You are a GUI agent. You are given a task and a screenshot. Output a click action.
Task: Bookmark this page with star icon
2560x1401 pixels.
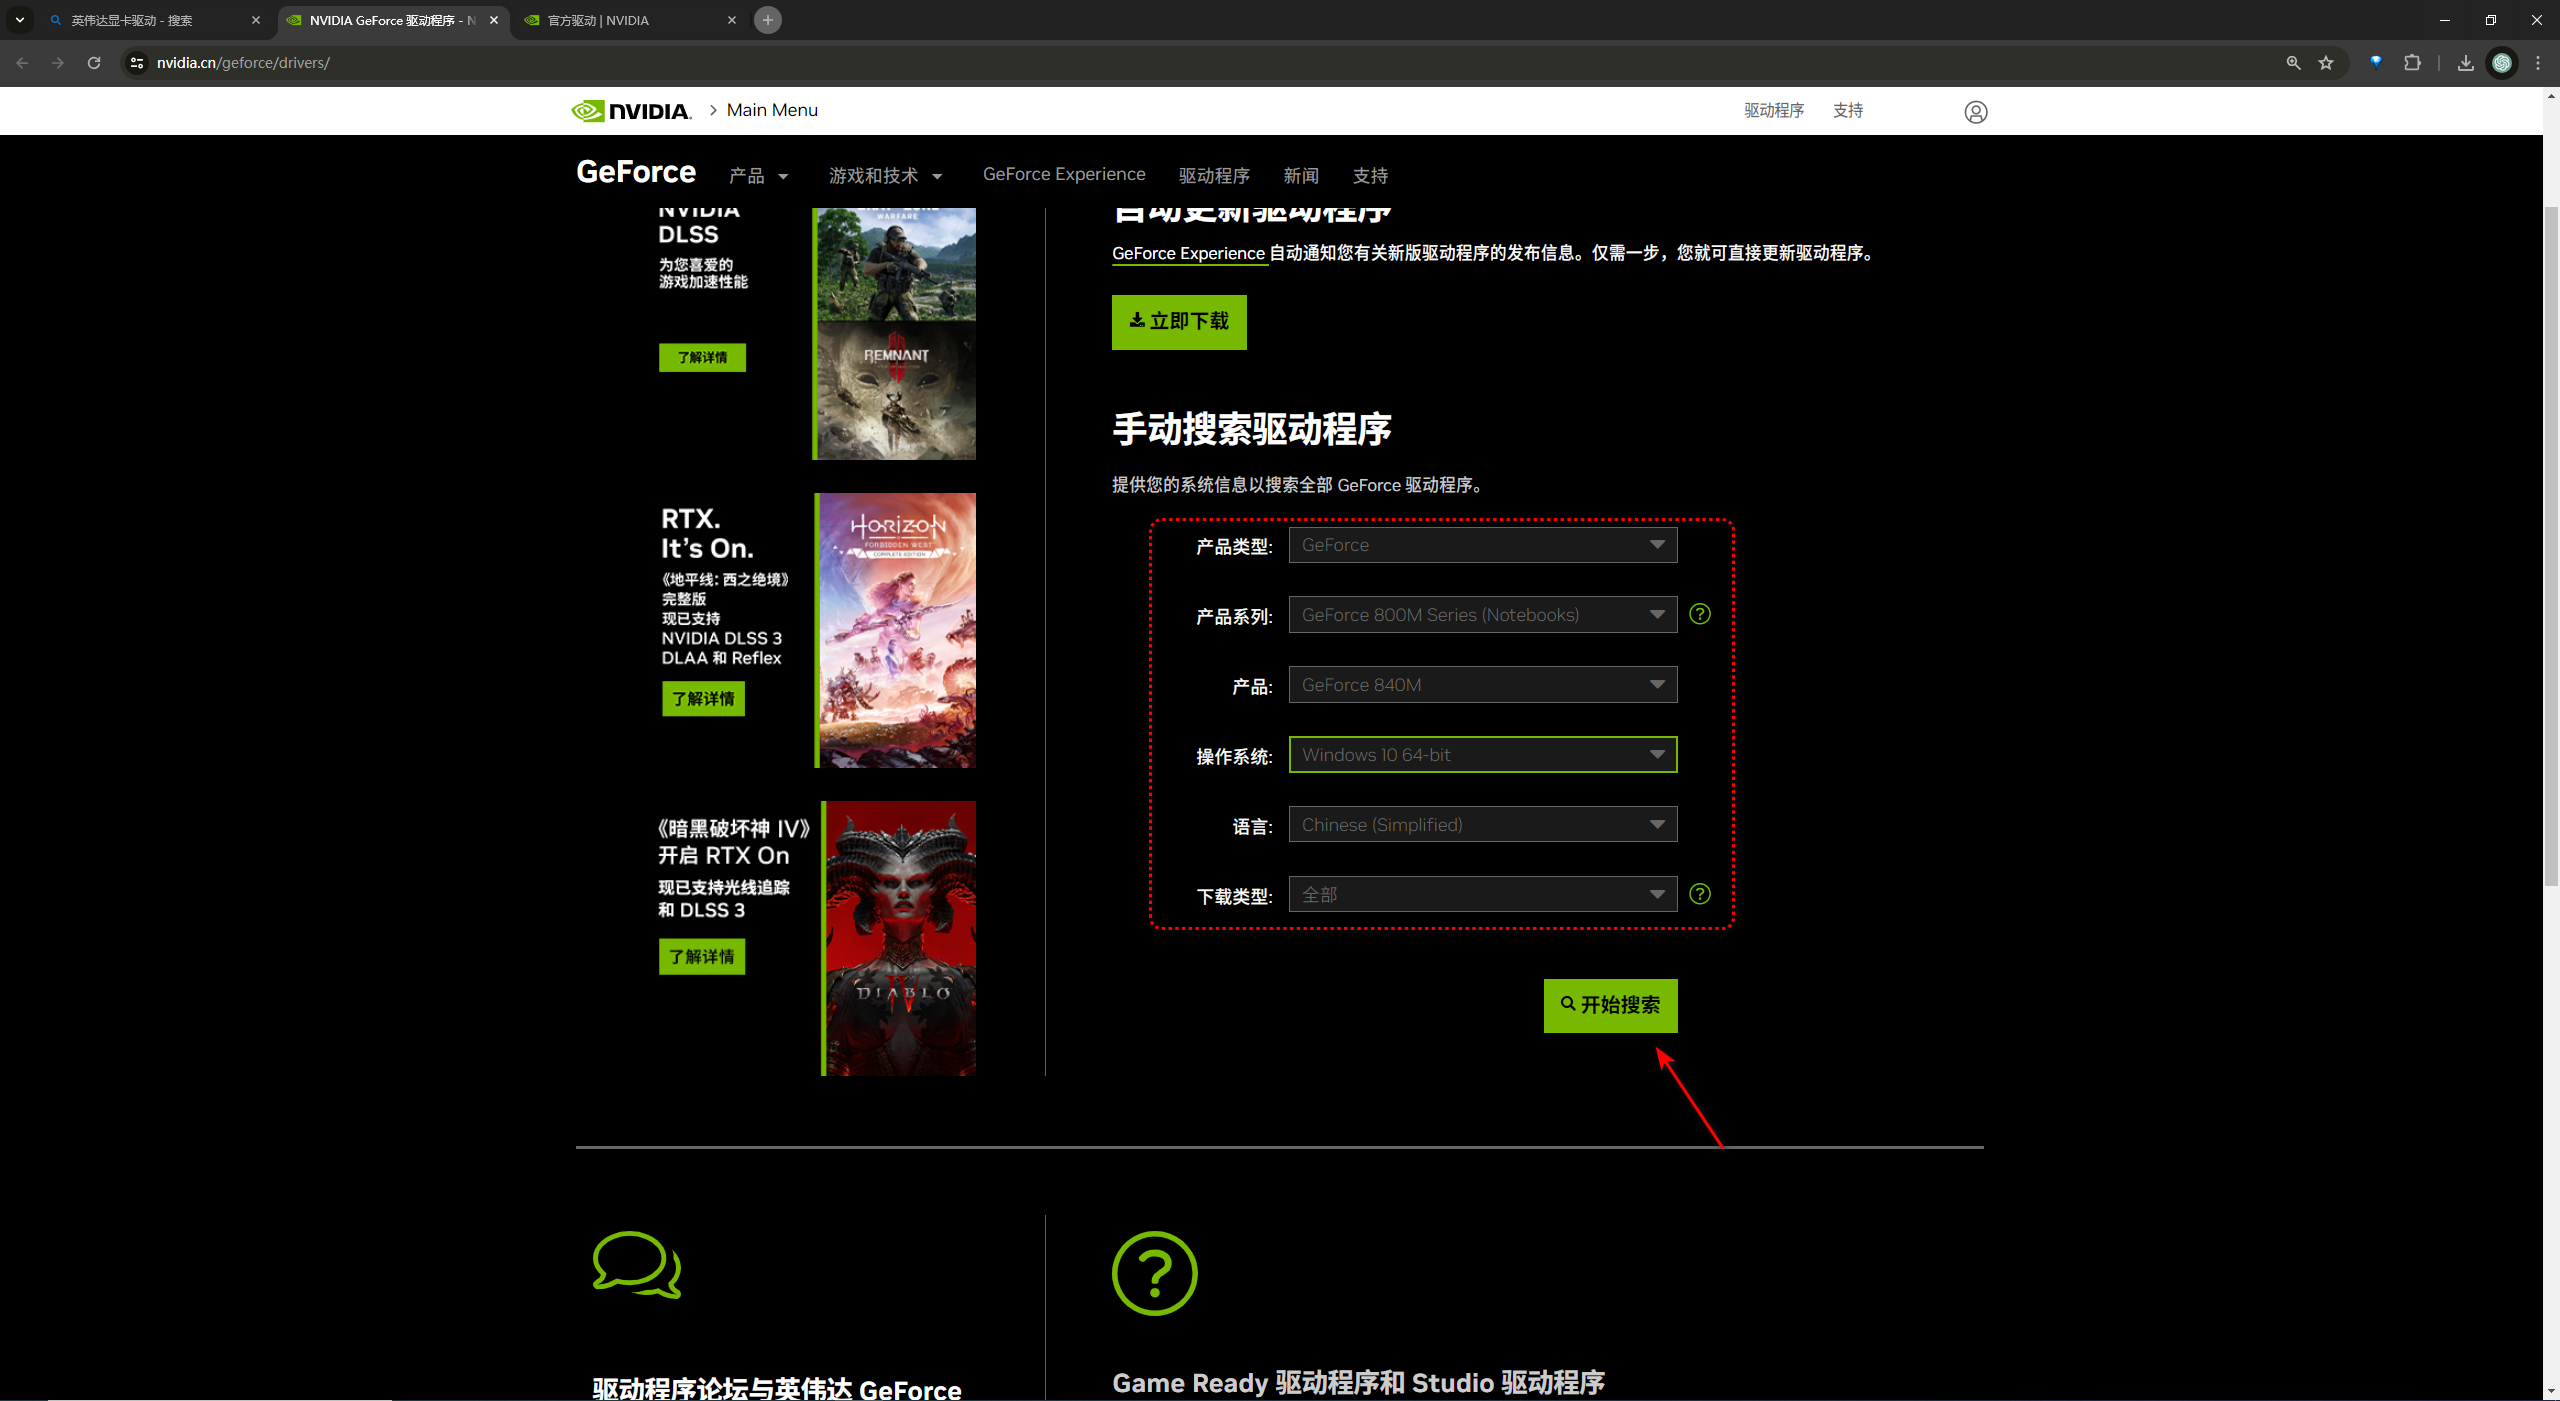(x=2326, y=63)
